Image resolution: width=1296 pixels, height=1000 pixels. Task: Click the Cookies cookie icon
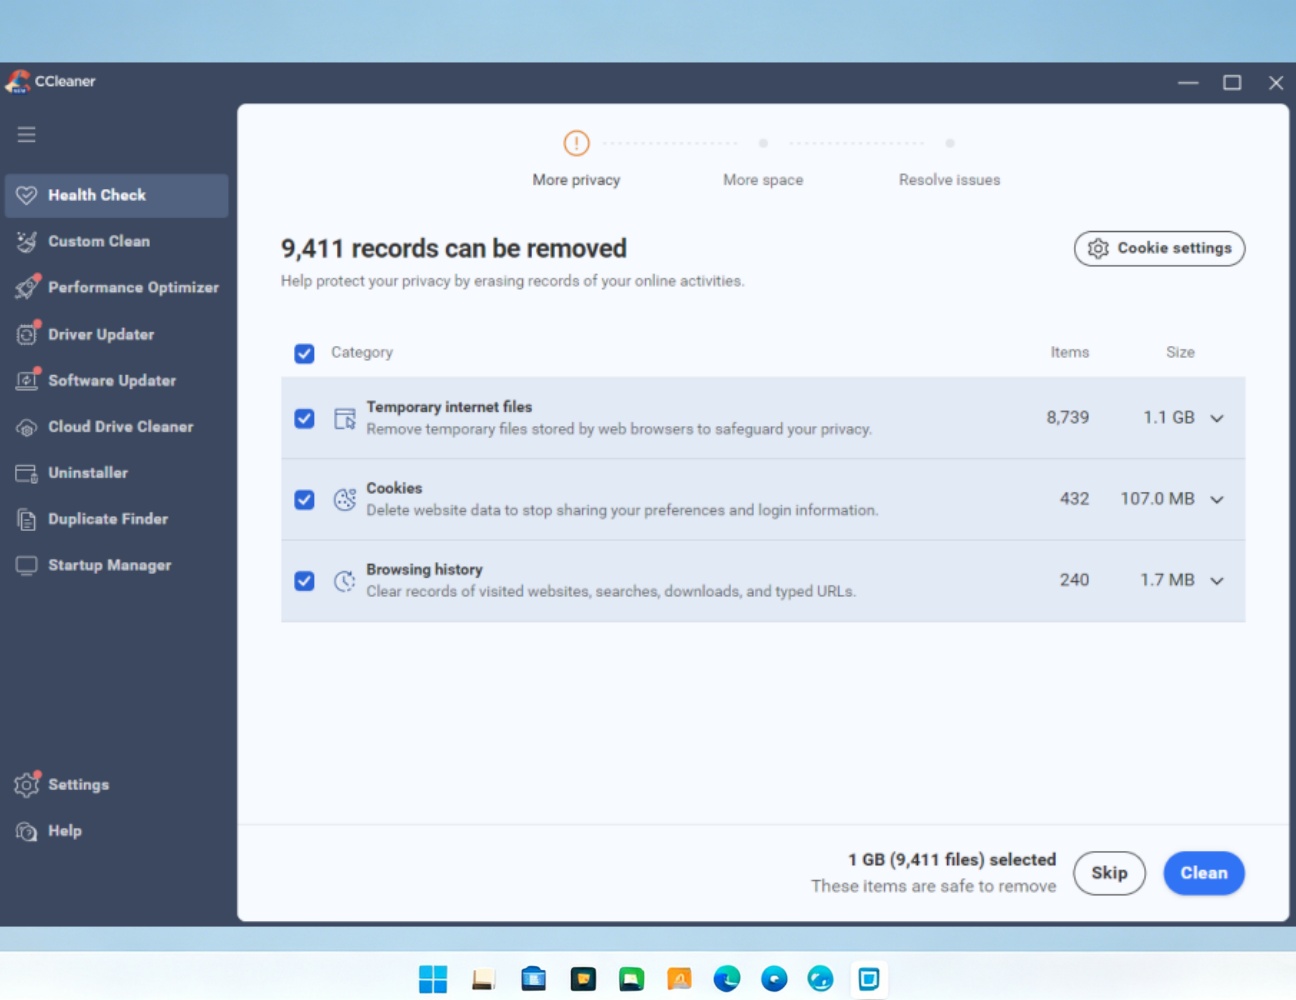coord(345,499)
